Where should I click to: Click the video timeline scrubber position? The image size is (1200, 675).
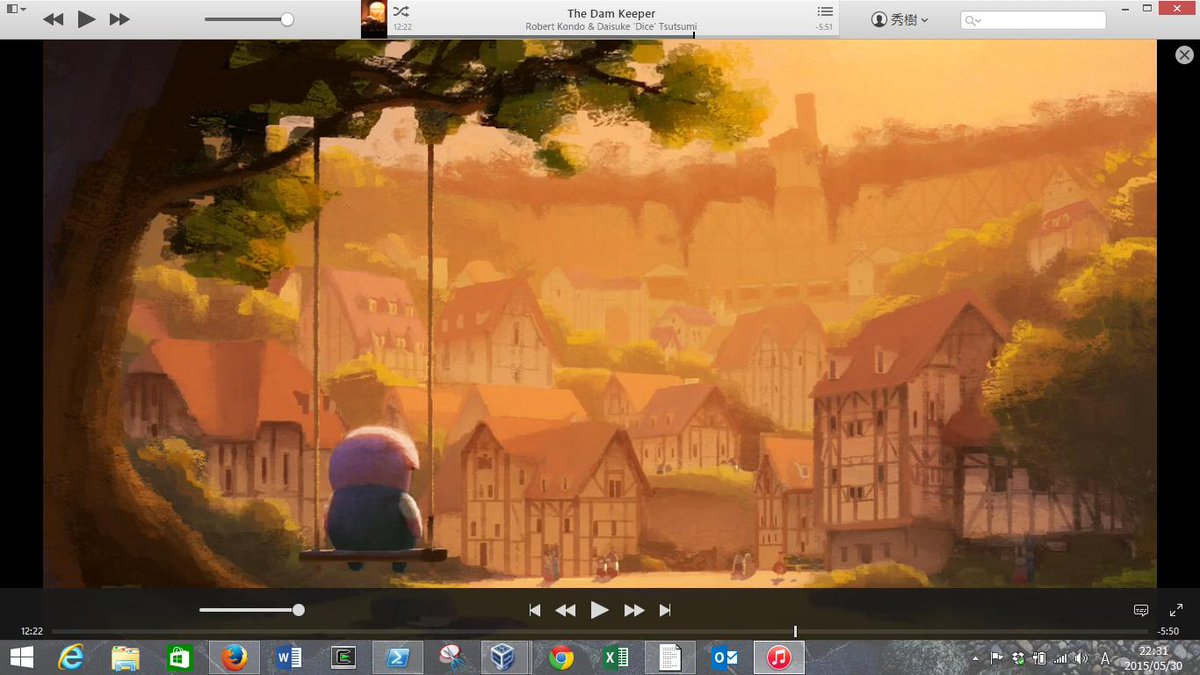(795, 631)
